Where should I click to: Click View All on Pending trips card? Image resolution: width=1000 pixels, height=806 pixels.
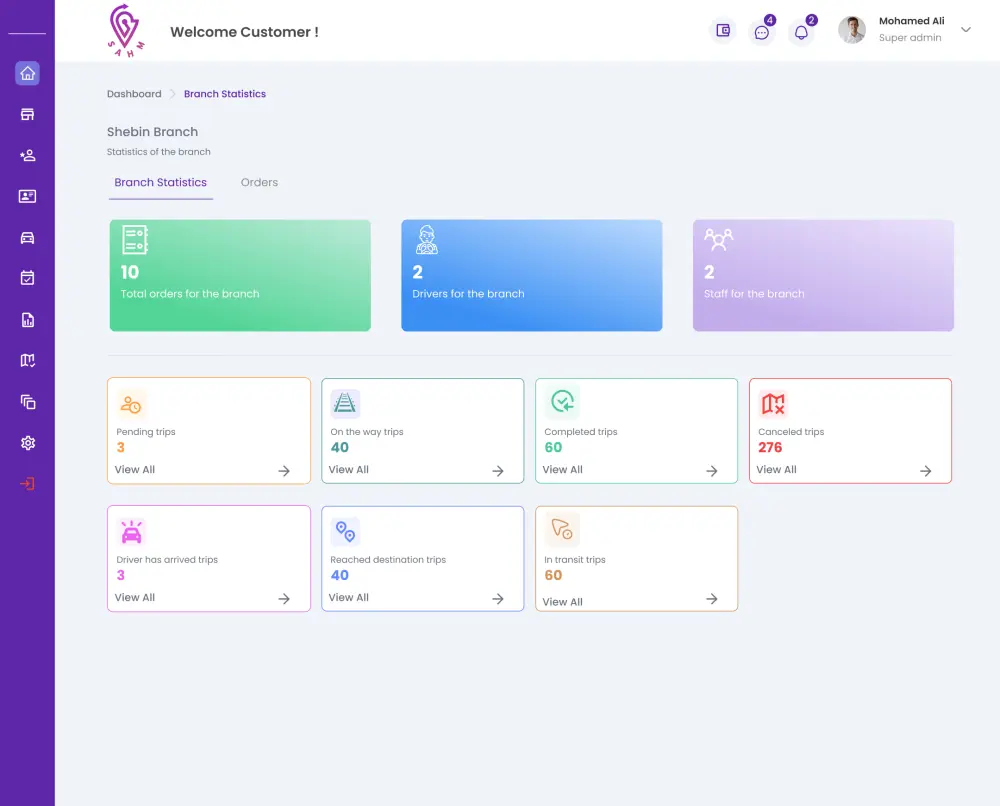pos(134,469)
